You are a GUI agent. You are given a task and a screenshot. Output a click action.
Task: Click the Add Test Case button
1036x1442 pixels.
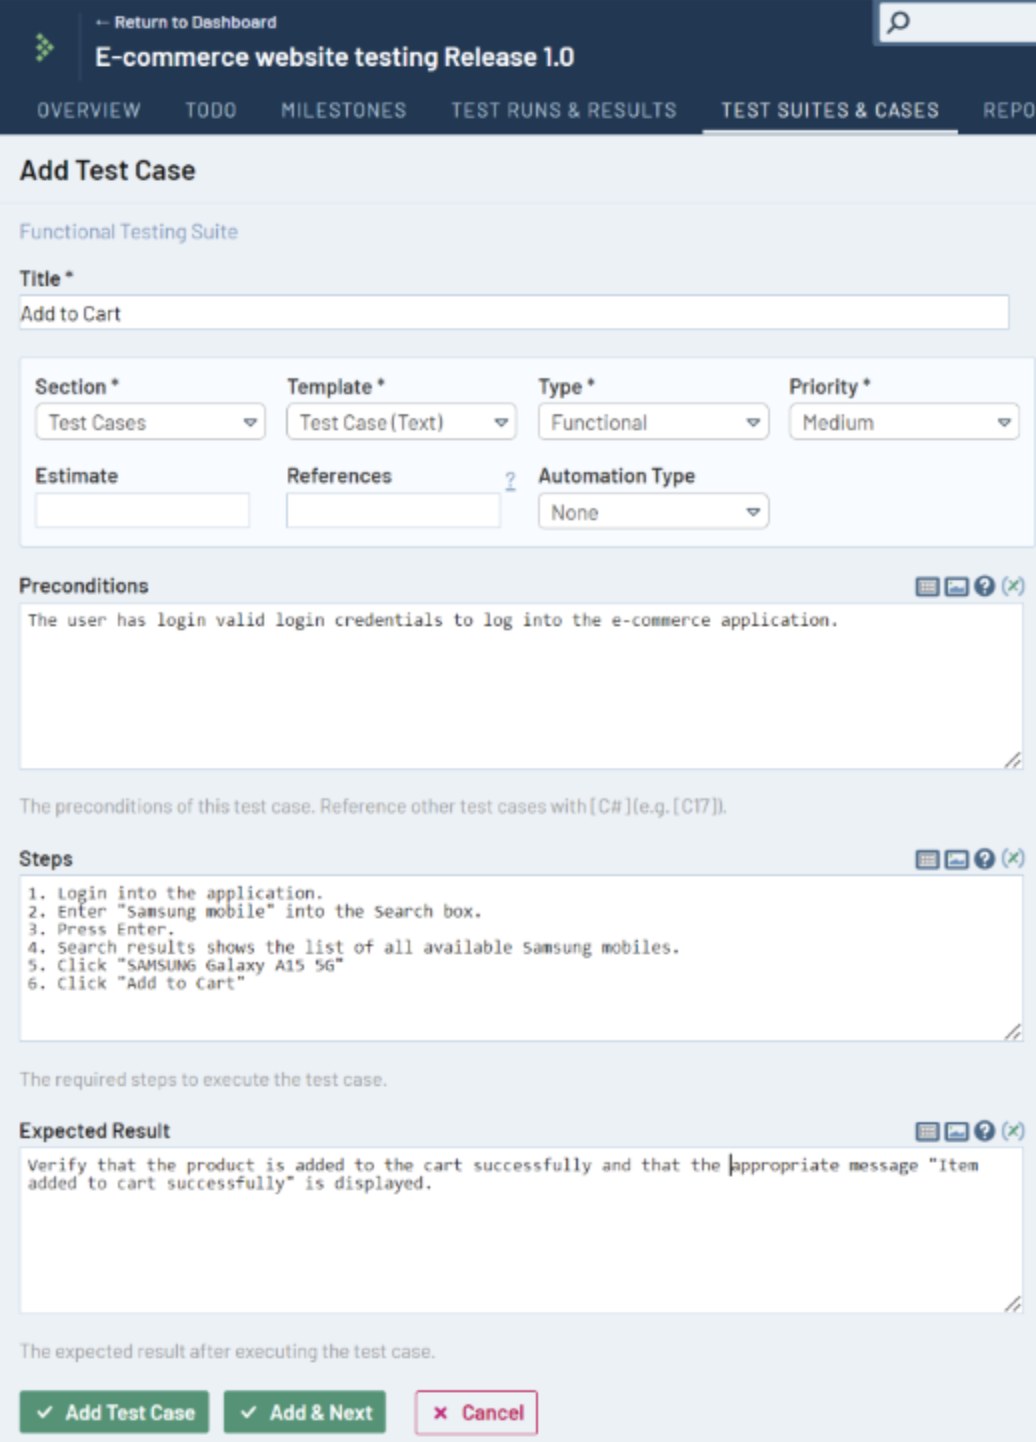coord(115,1412)
